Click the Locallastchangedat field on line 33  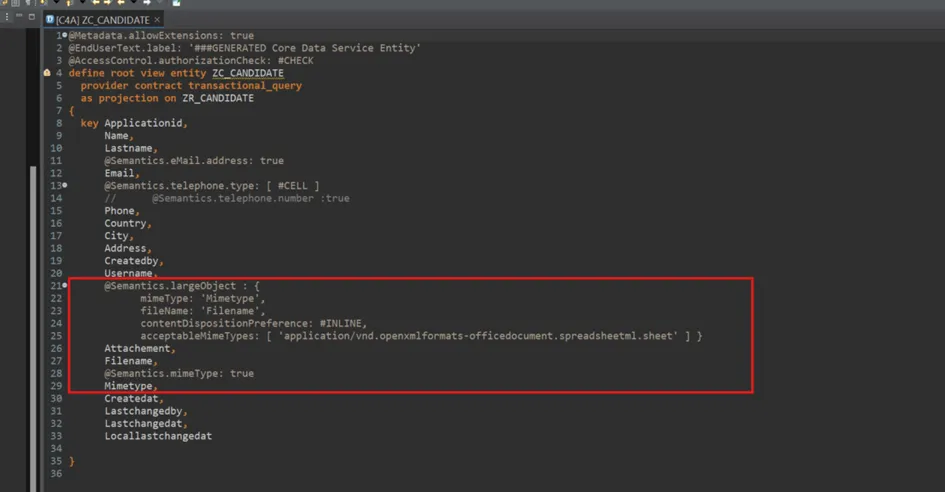tap(157, 436)
